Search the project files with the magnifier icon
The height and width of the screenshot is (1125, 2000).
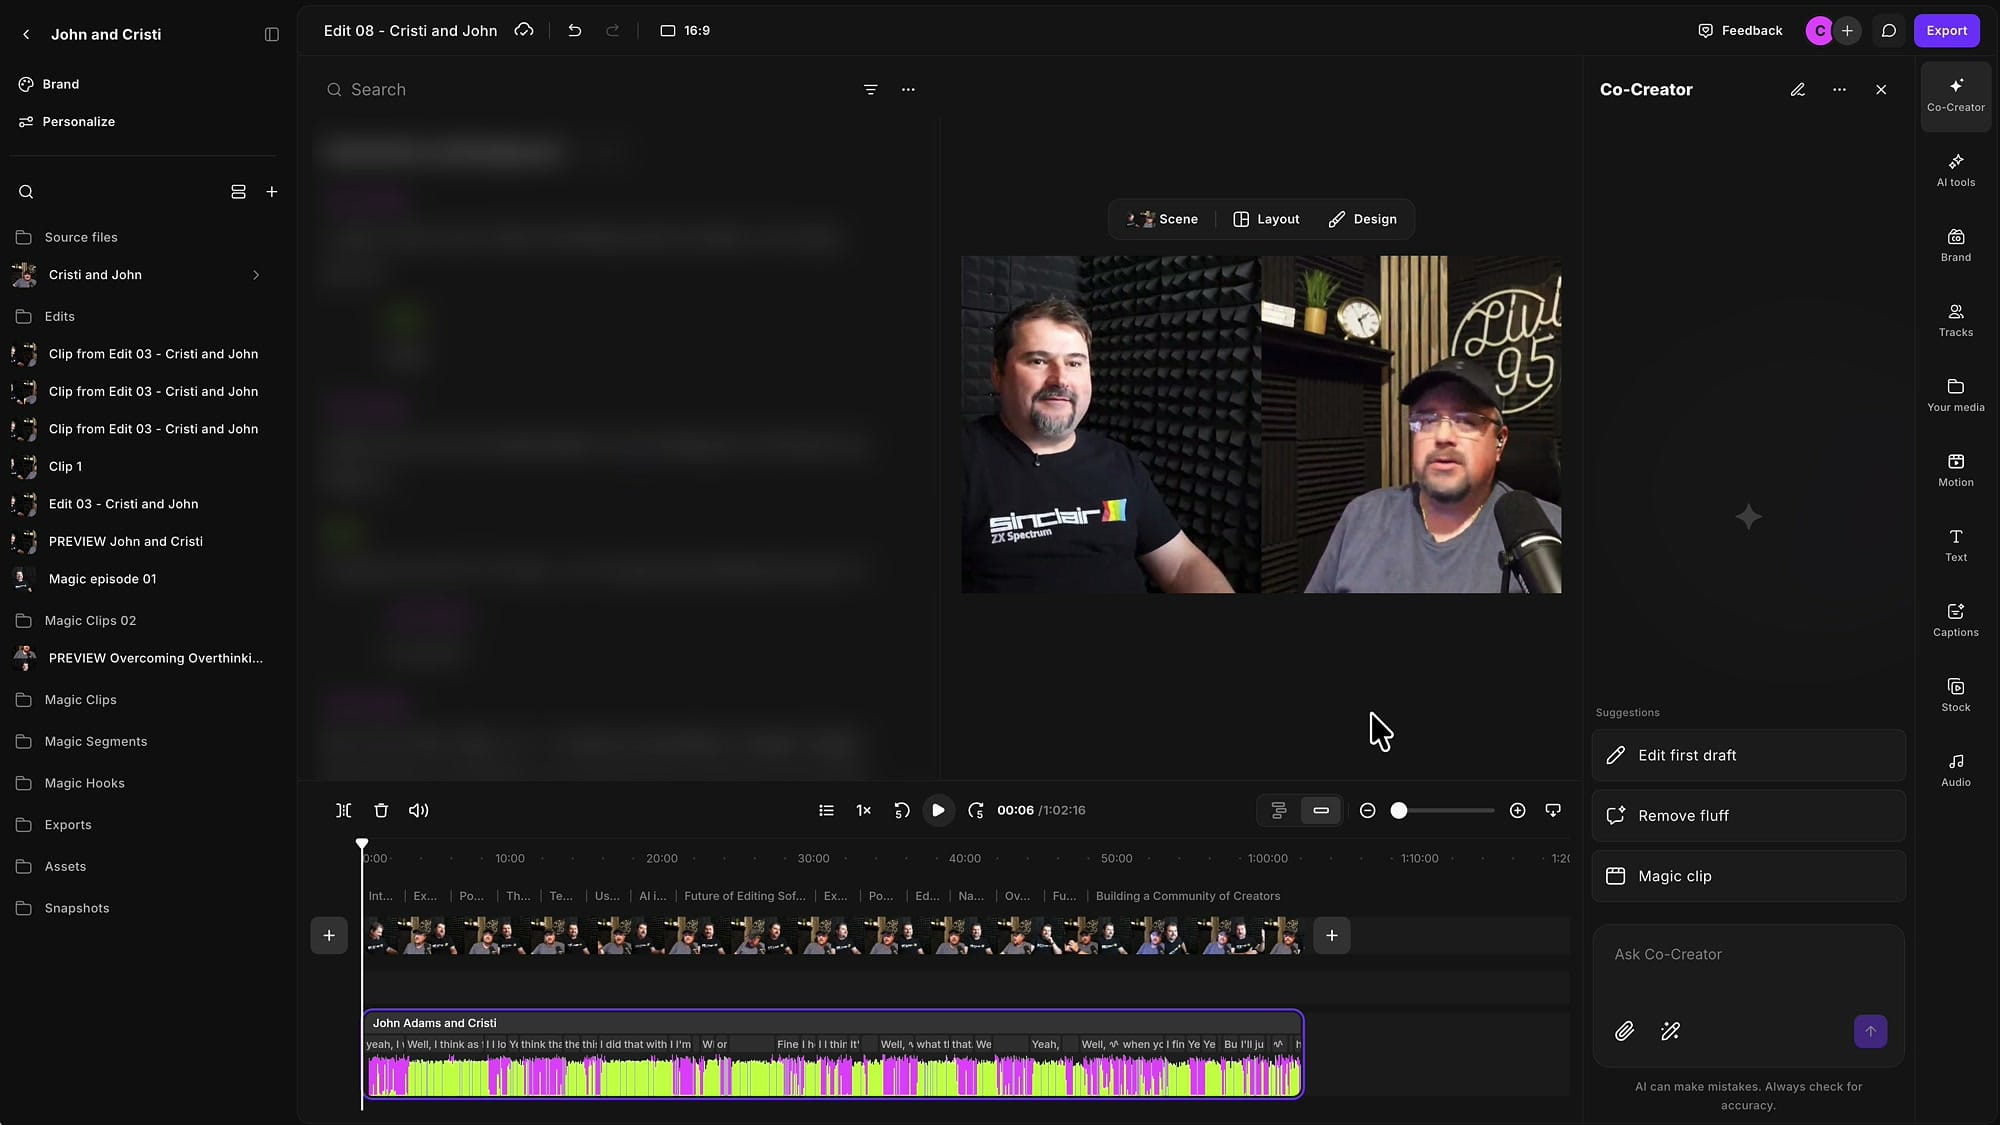point(26,192)
